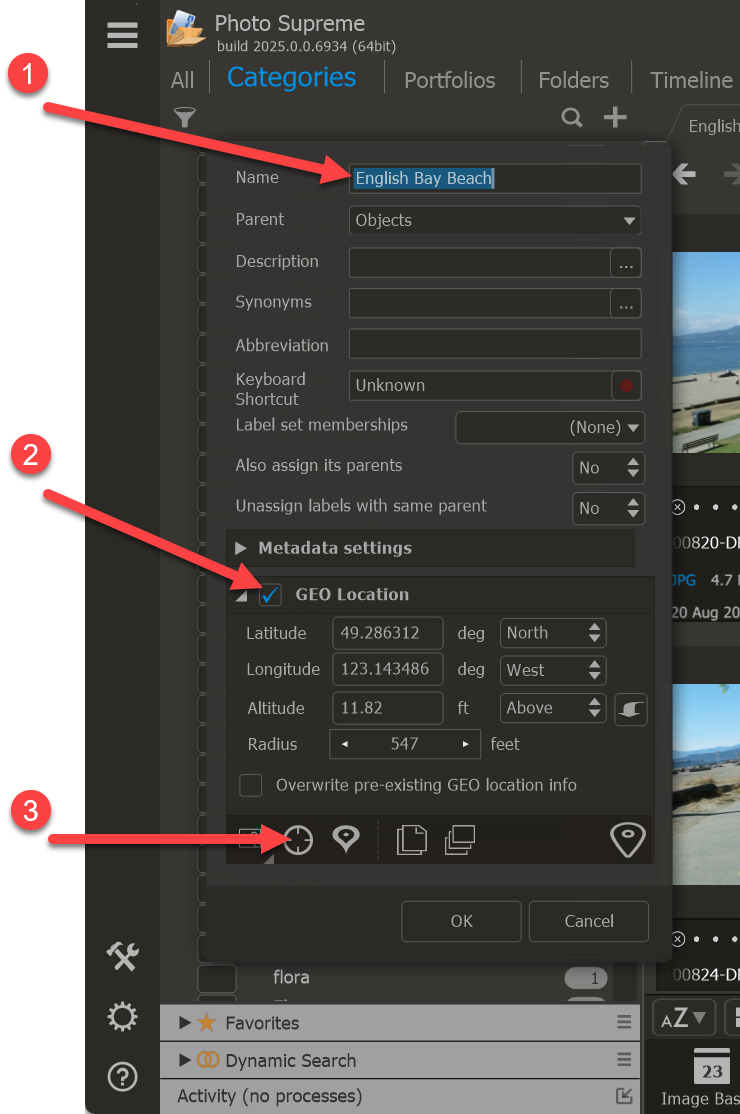Open the top beach photo thumbnail
740x1114 pixels.
[x=706, y=352]
